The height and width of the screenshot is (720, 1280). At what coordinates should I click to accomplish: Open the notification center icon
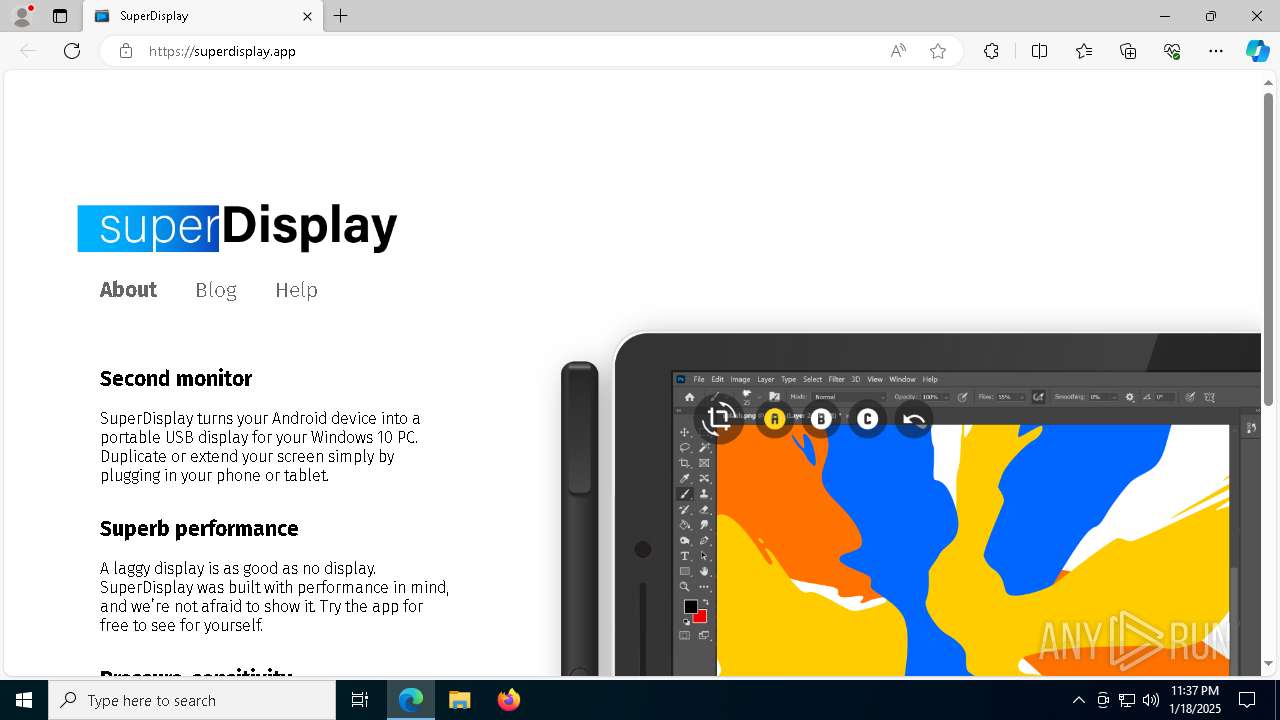(1247, 700)
